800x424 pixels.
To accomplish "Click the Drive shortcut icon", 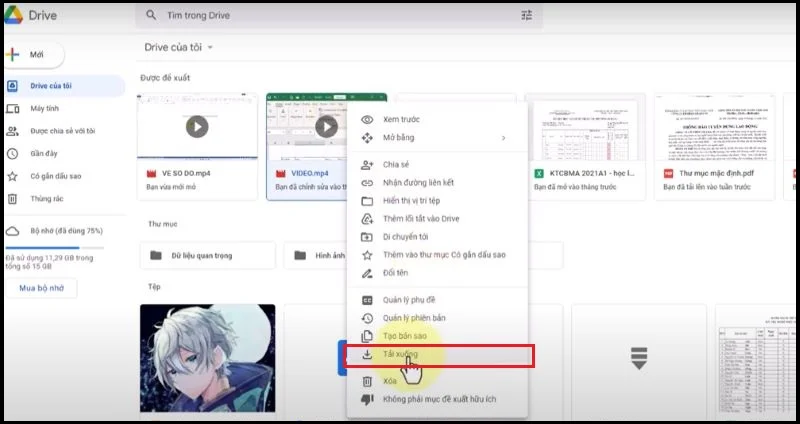I will [x=367, y=219].
